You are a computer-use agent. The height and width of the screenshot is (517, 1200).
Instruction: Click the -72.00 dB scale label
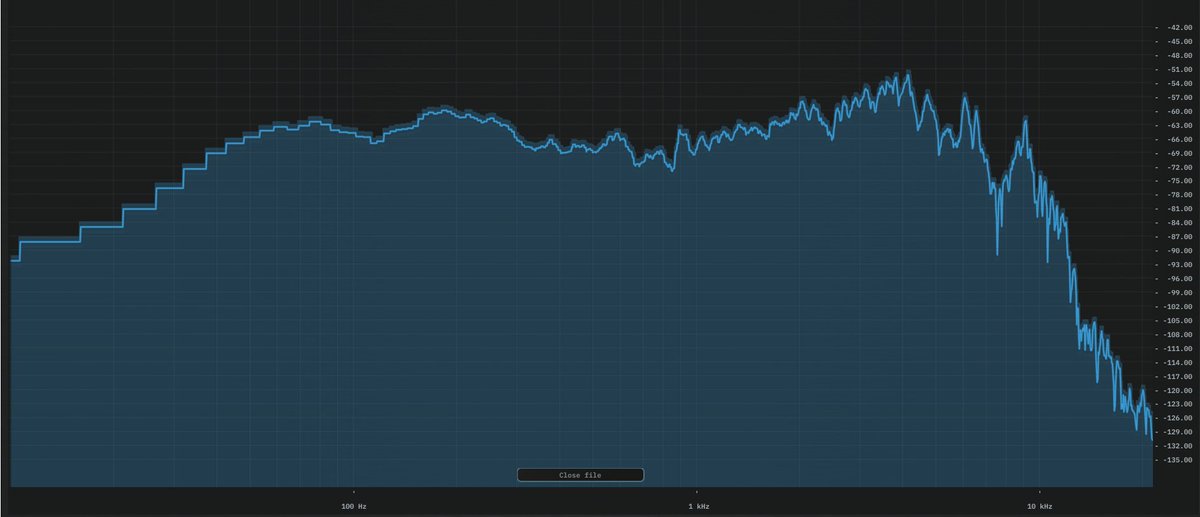[1178, 167]
